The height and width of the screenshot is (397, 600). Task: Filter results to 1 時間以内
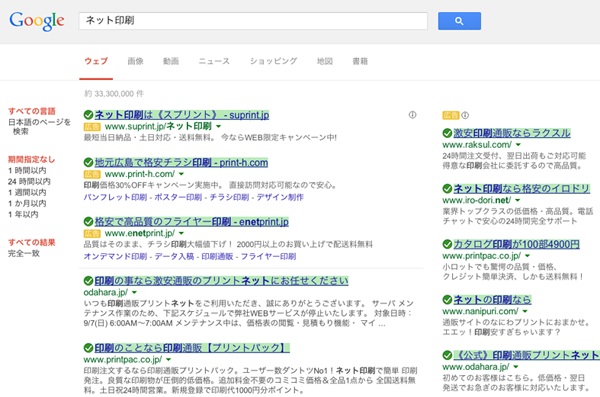tap(27, 170)
